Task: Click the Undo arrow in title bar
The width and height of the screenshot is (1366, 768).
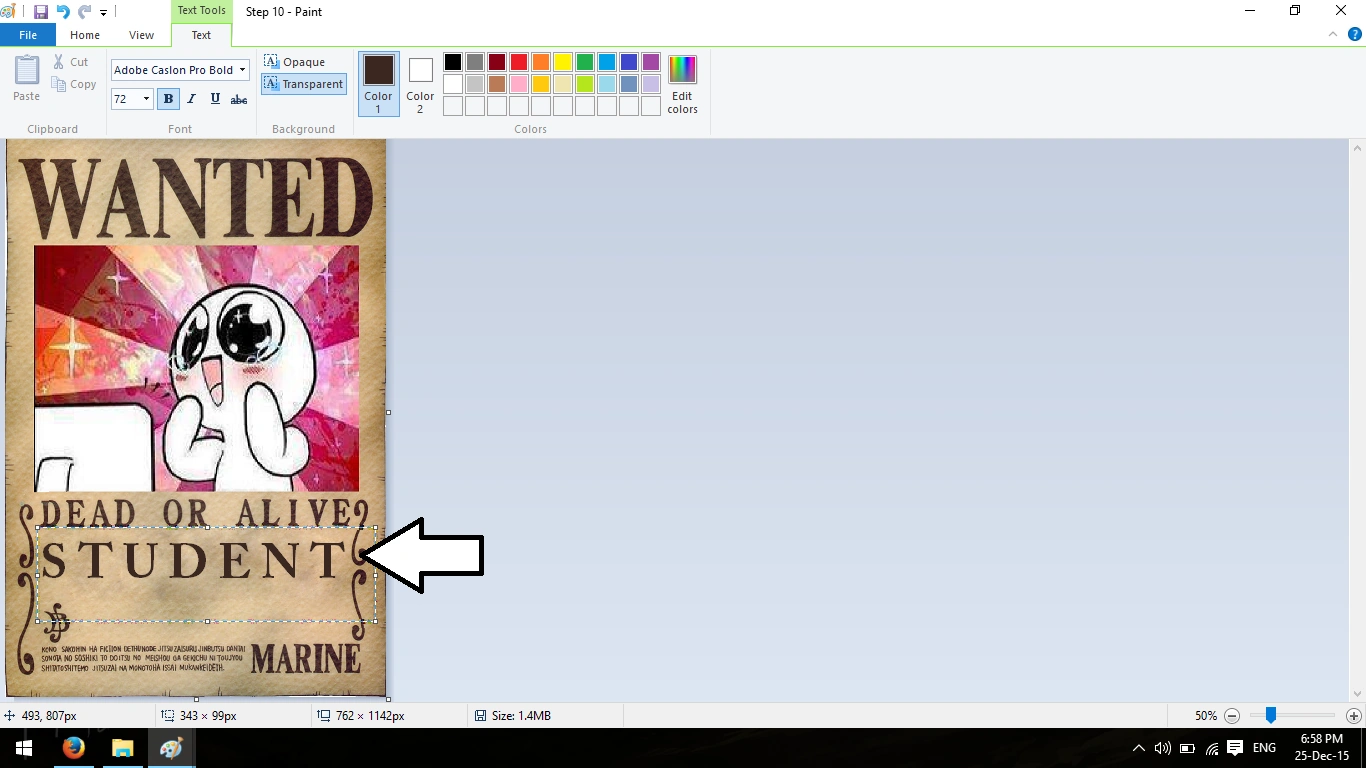Action: click(x=63, y=12)
